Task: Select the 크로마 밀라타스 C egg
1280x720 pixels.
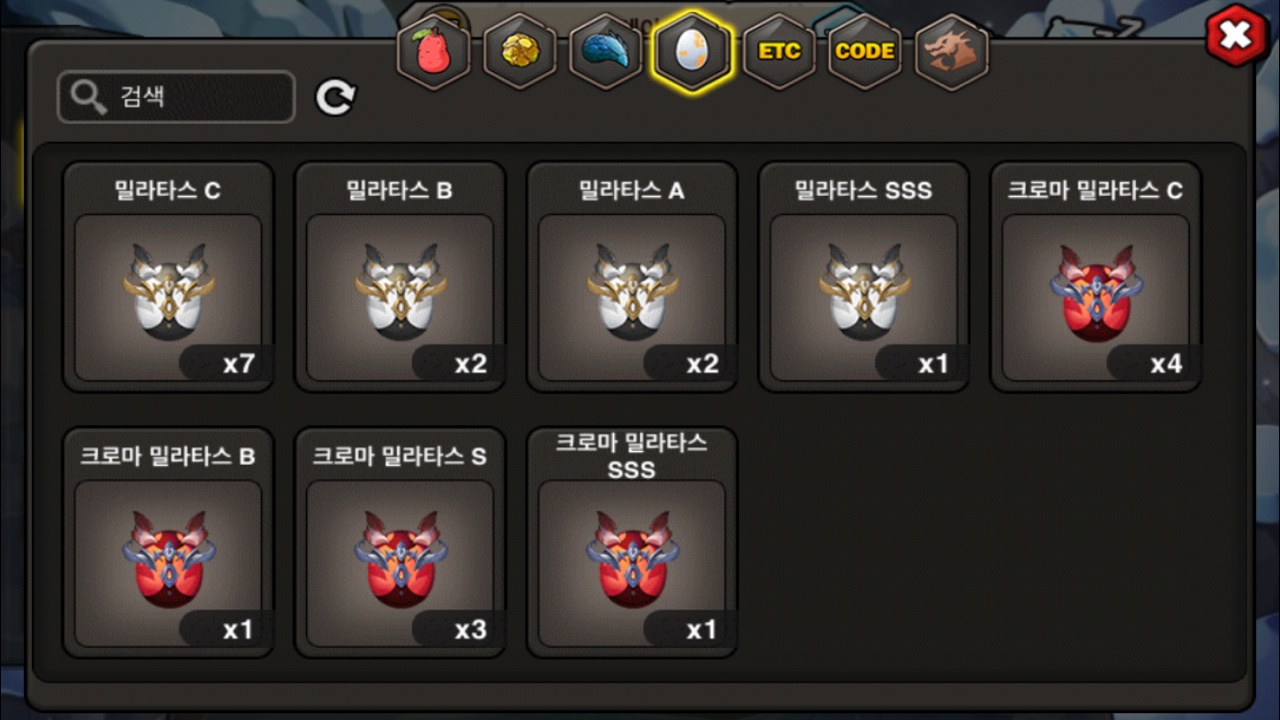Action: tap(1096, 277)
